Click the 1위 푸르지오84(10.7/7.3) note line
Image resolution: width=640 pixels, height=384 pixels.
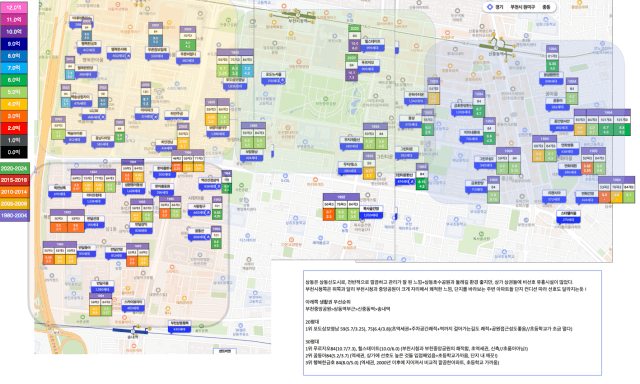417,348
